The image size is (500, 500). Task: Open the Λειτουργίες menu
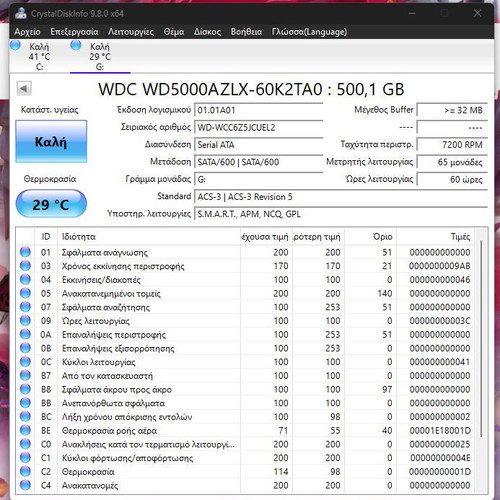click(x=131, y=32)
